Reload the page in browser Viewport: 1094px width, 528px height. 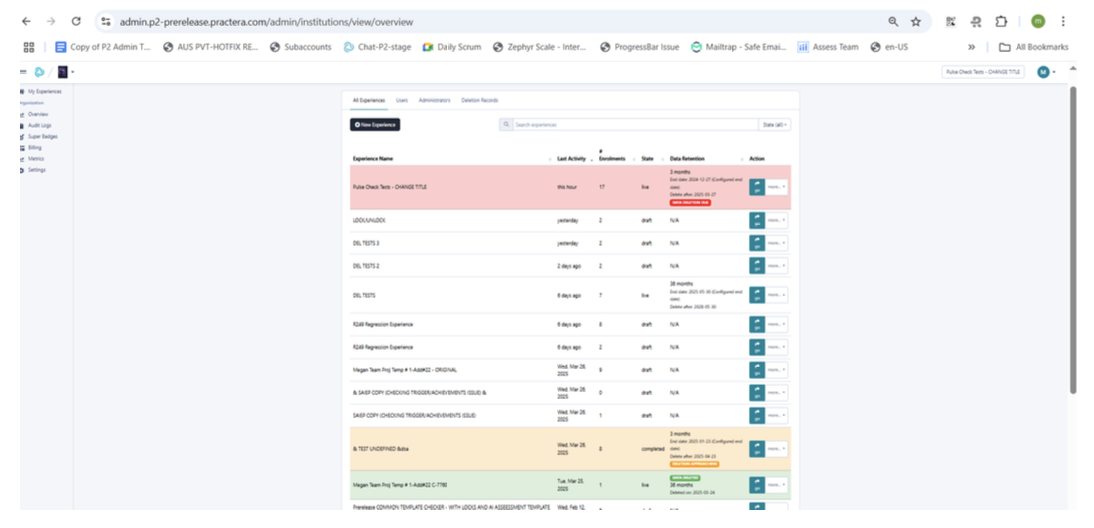pyautogui.click(x=76, y=21)
